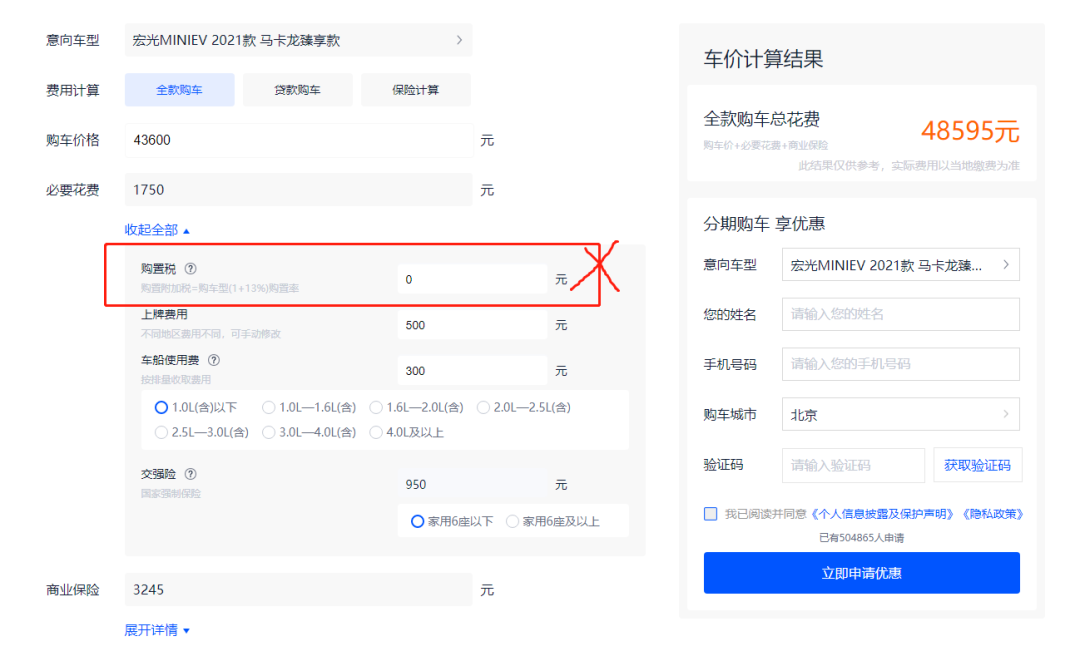Select the 1.0L(含)以下 displacement option

pyautogui.click(x=196, y=408)
